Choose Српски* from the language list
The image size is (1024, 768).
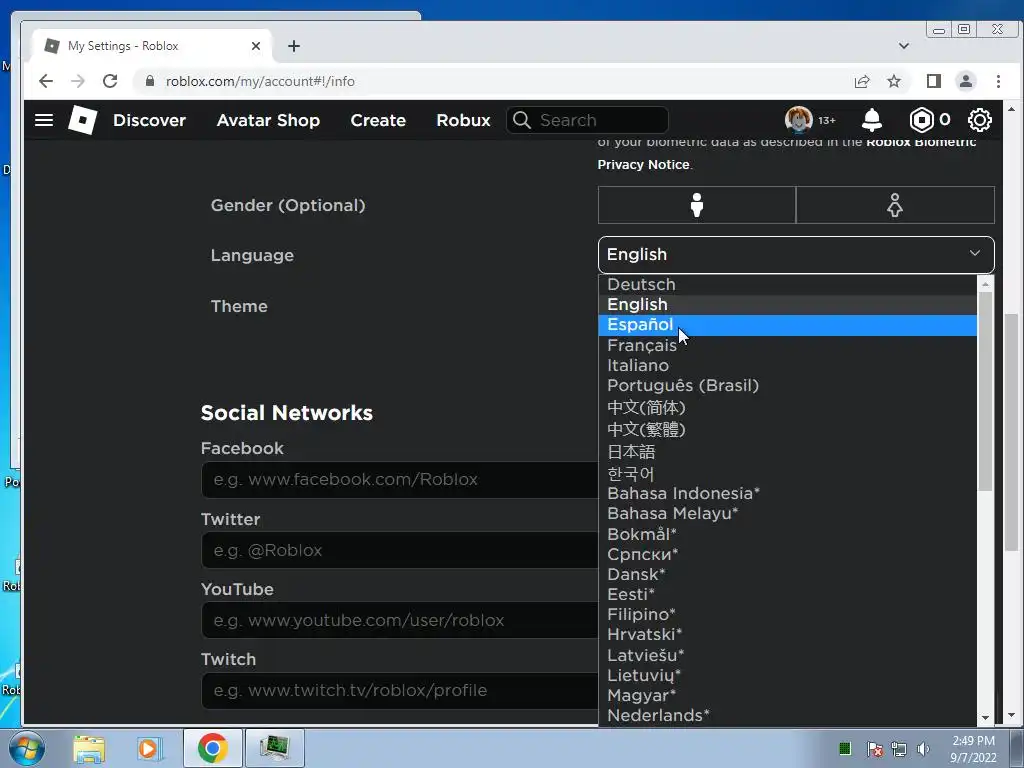click(788, 554)
